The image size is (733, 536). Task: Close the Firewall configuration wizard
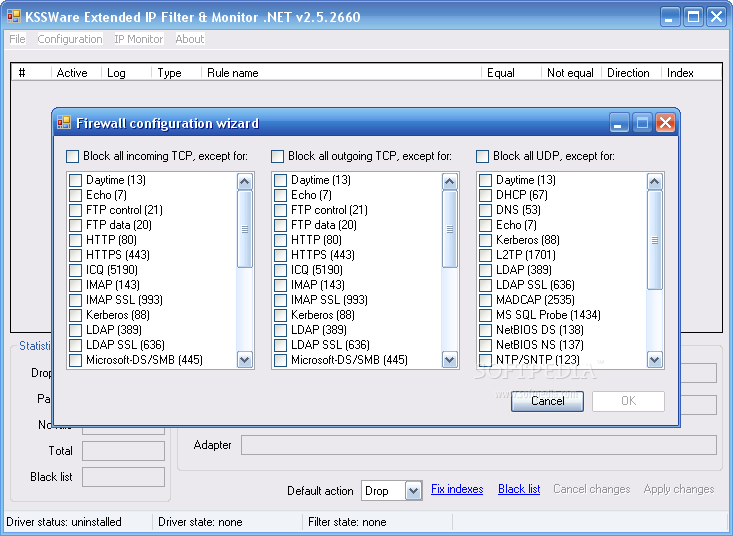(x=665, y=123)
